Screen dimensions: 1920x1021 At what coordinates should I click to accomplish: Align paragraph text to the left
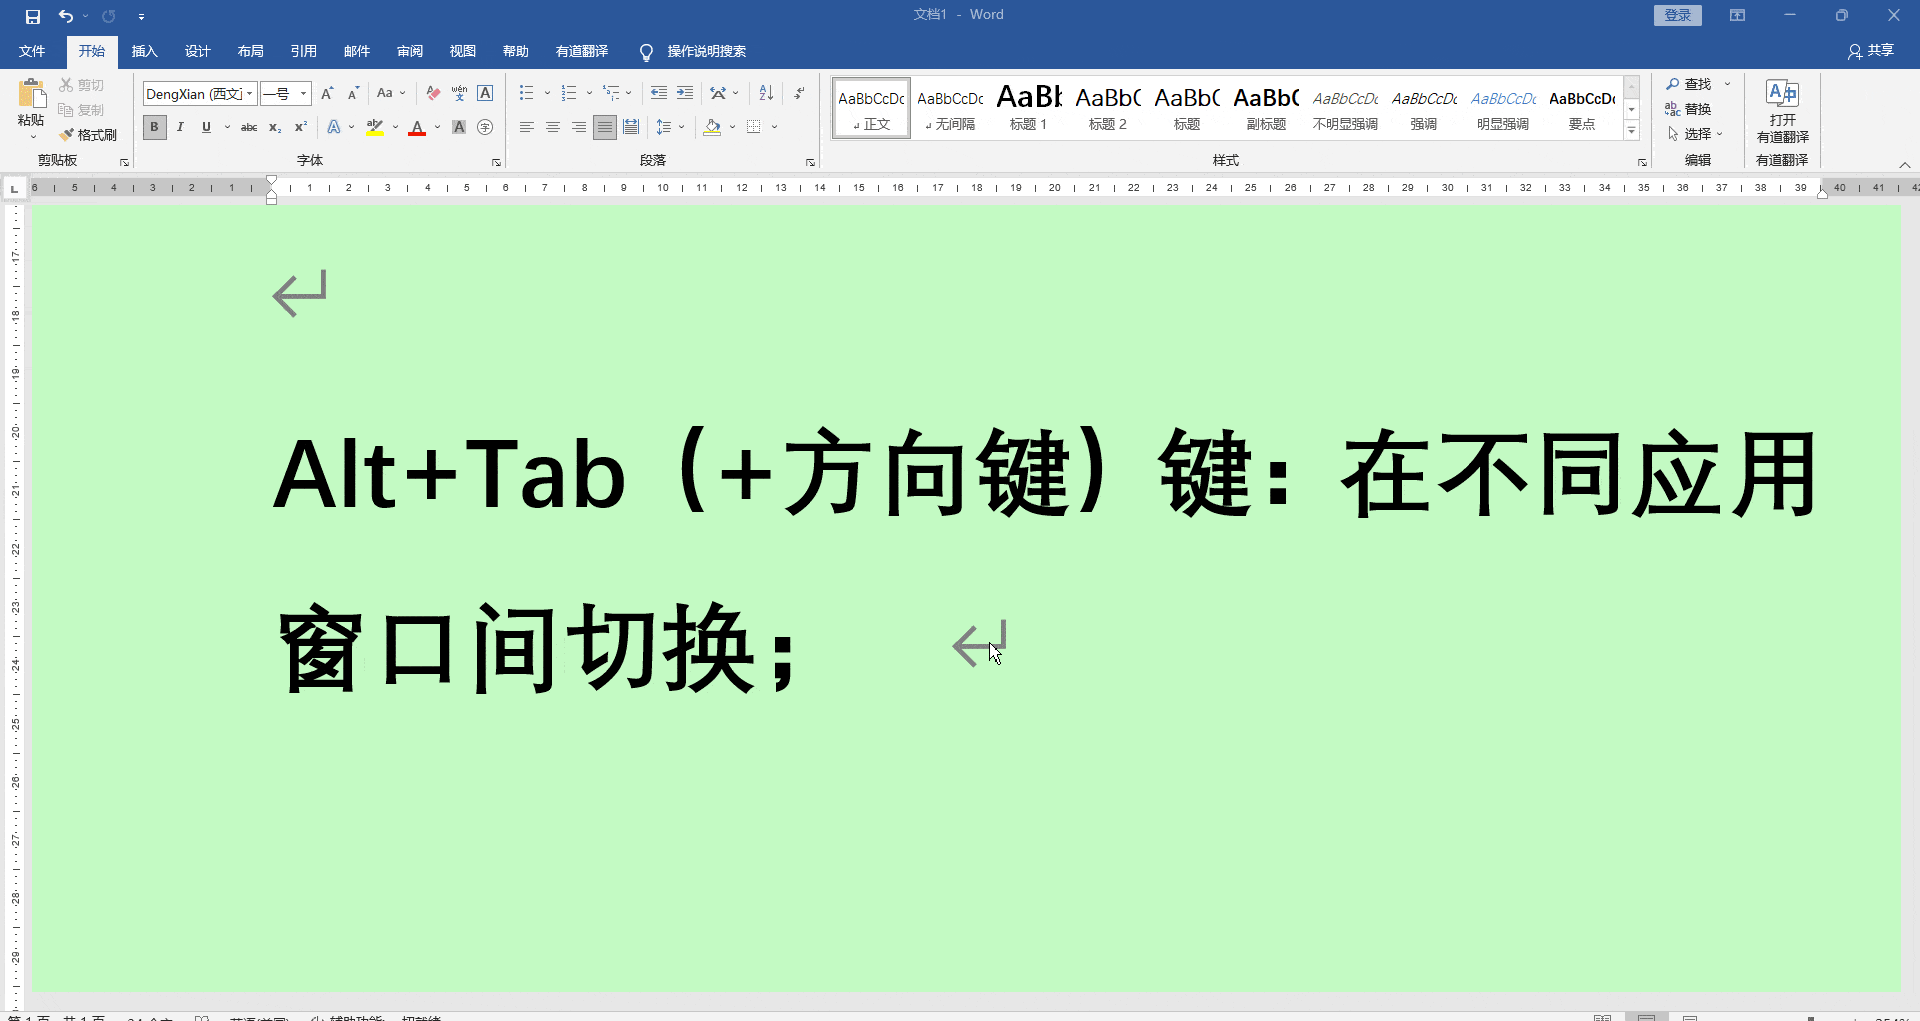point(527,127)
